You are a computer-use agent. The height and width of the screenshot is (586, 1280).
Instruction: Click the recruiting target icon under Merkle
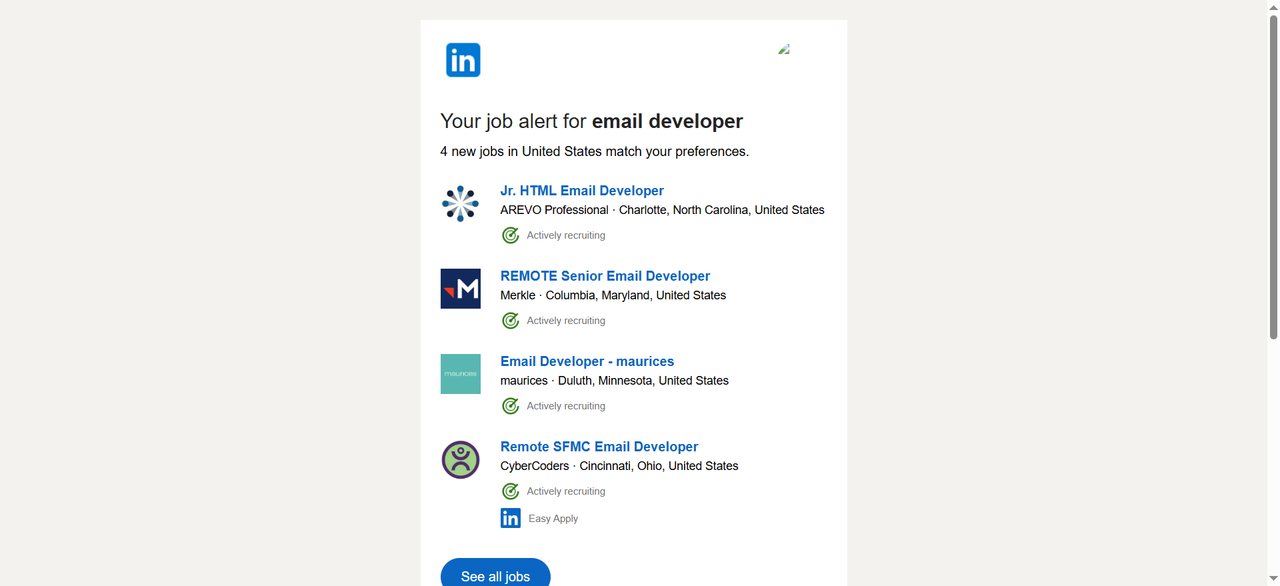click(510, 321)
